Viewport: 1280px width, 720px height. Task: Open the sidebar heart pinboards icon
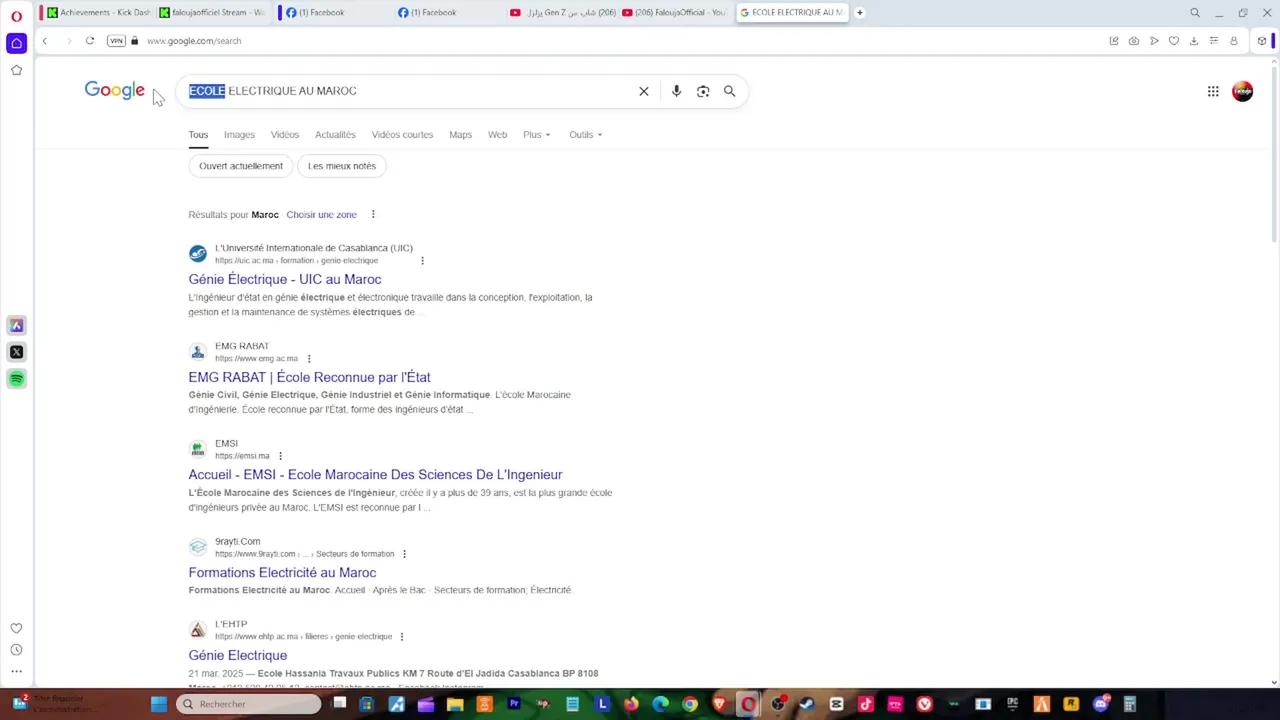16,628
